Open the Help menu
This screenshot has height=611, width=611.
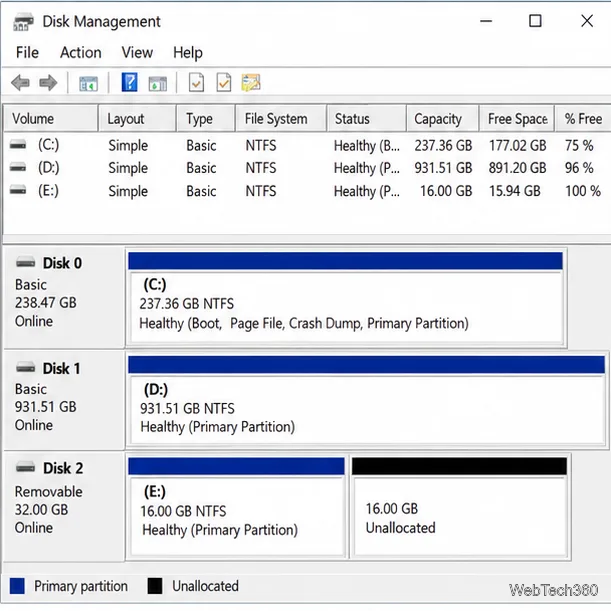pos(188,52)
